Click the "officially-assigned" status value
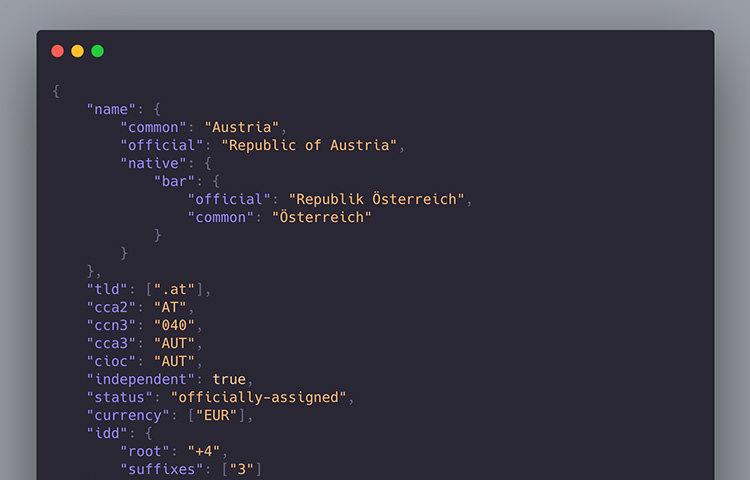750x480 pixels. pos(259,398)
